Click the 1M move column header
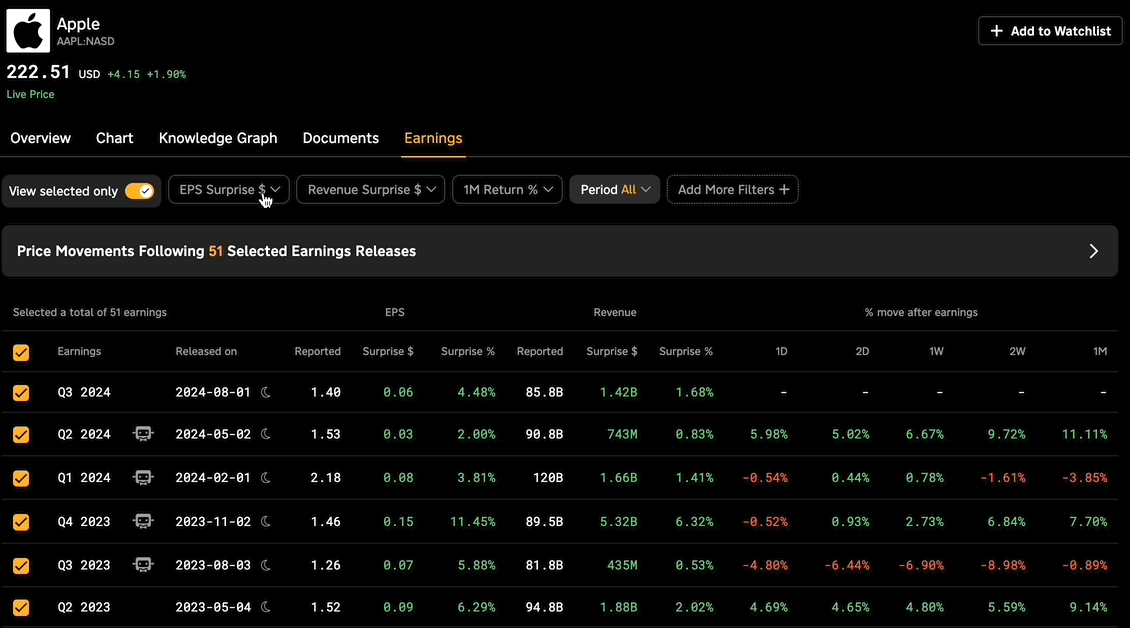This screenshot has width=1130, height=628. (1100, 352)
